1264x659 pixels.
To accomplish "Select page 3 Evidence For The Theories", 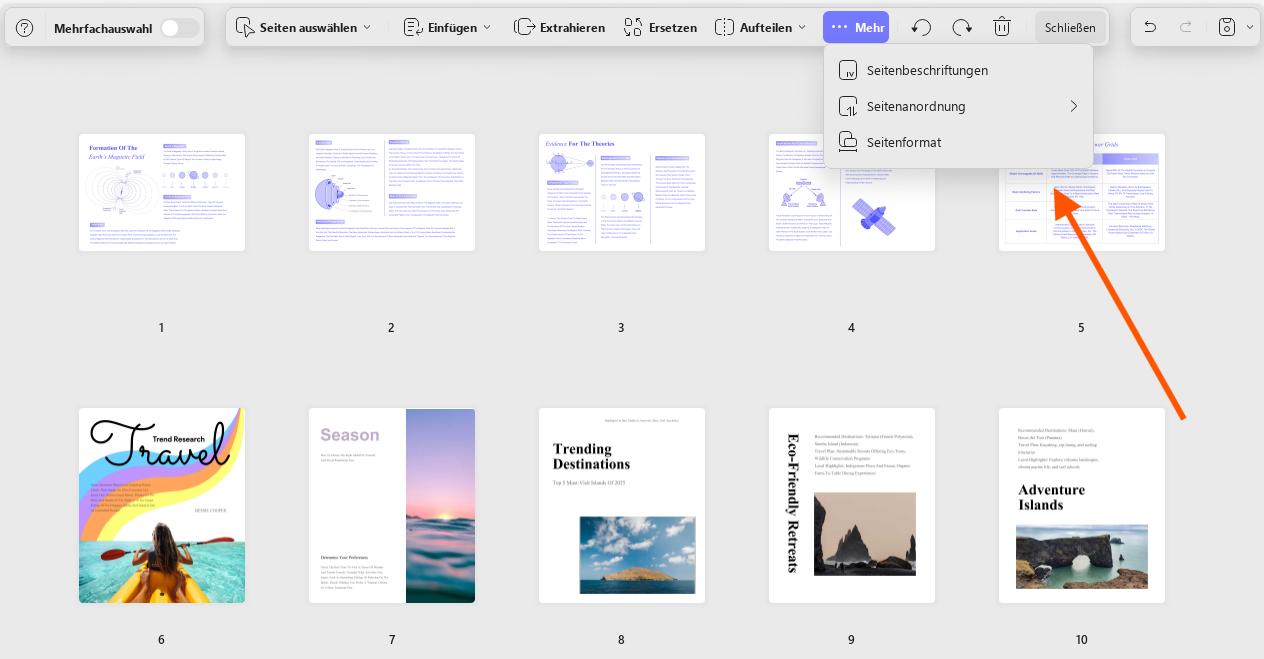I will tap(622, 192).
